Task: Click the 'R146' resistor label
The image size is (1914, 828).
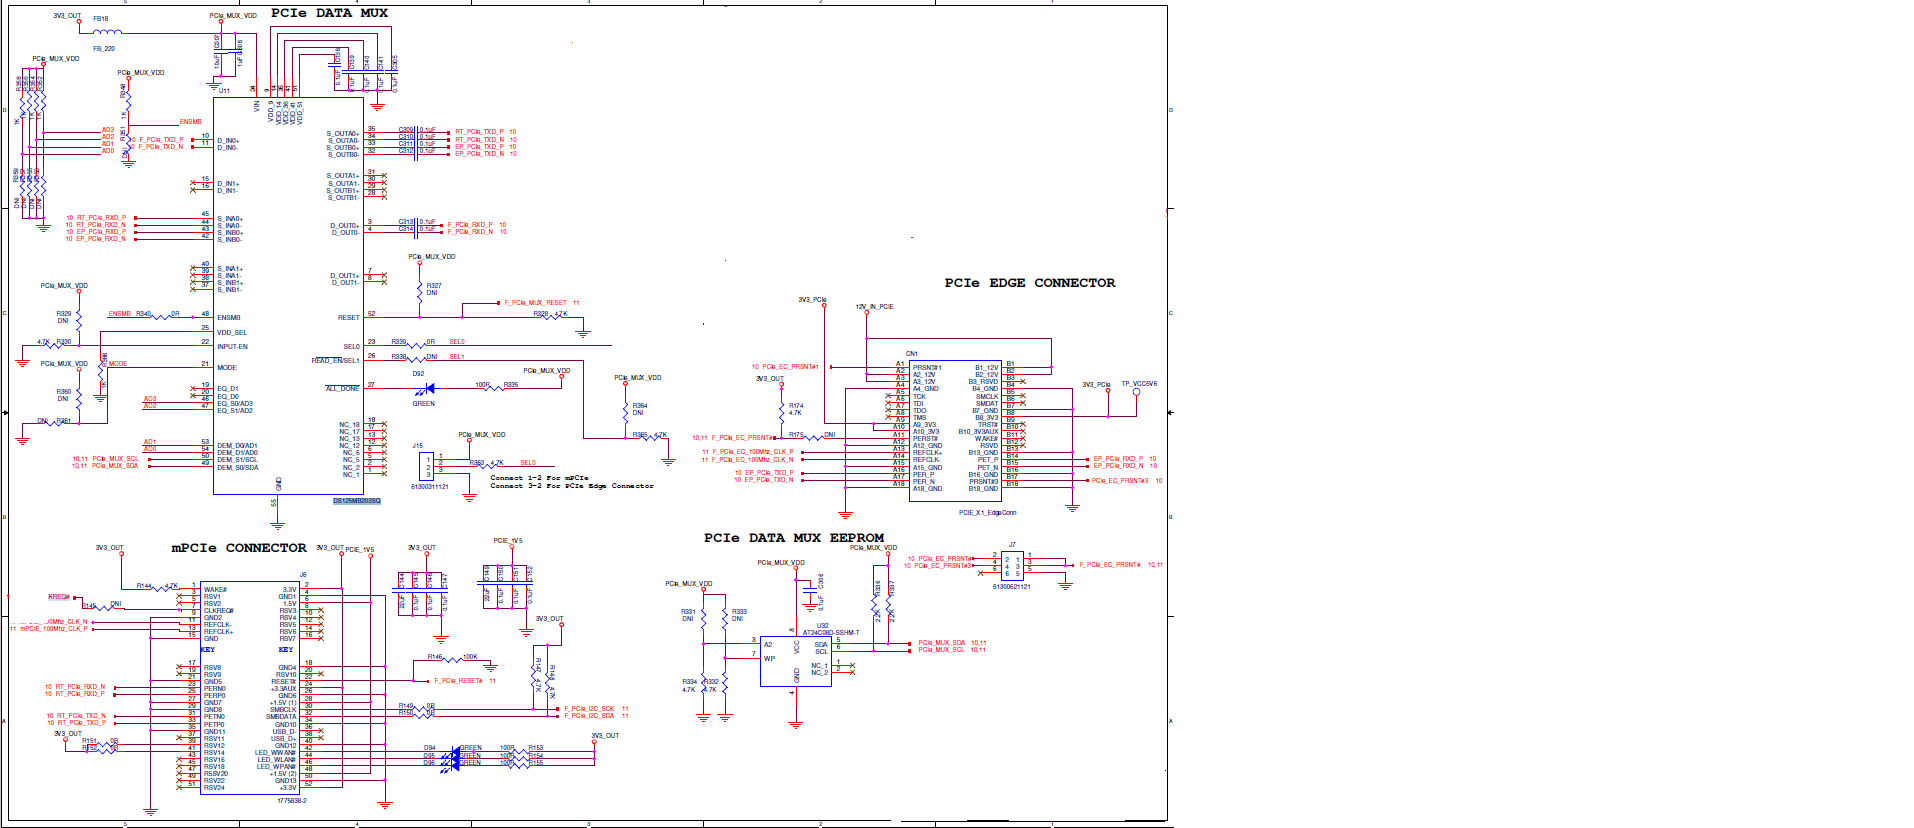Action: 435,657
